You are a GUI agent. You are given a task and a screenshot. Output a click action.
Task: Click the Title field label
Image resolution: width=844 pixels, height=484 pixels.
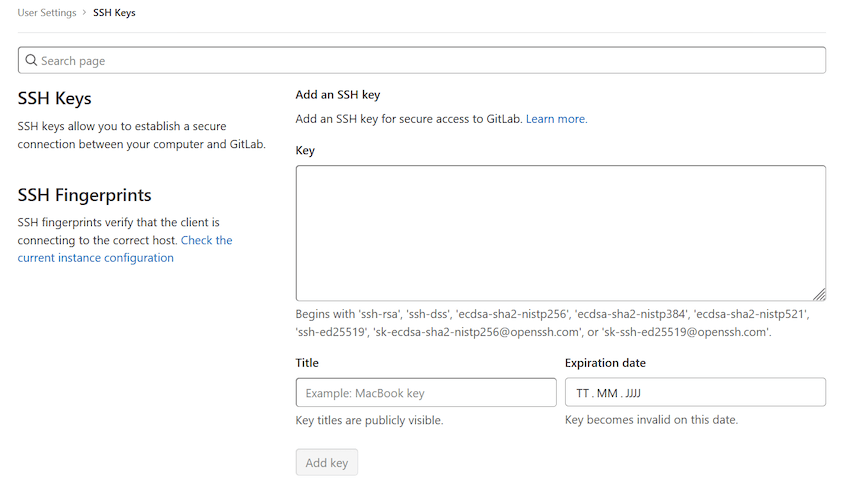[x=307, y=363]
